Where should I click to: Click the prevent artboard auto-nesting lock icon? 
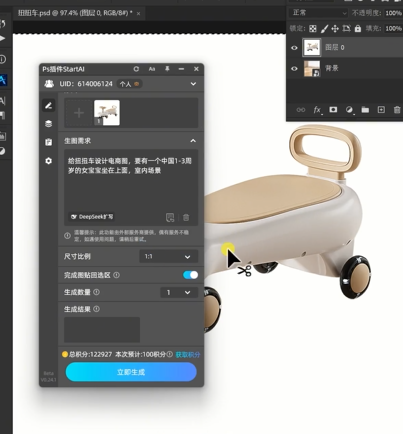click(x=346, y=29)
